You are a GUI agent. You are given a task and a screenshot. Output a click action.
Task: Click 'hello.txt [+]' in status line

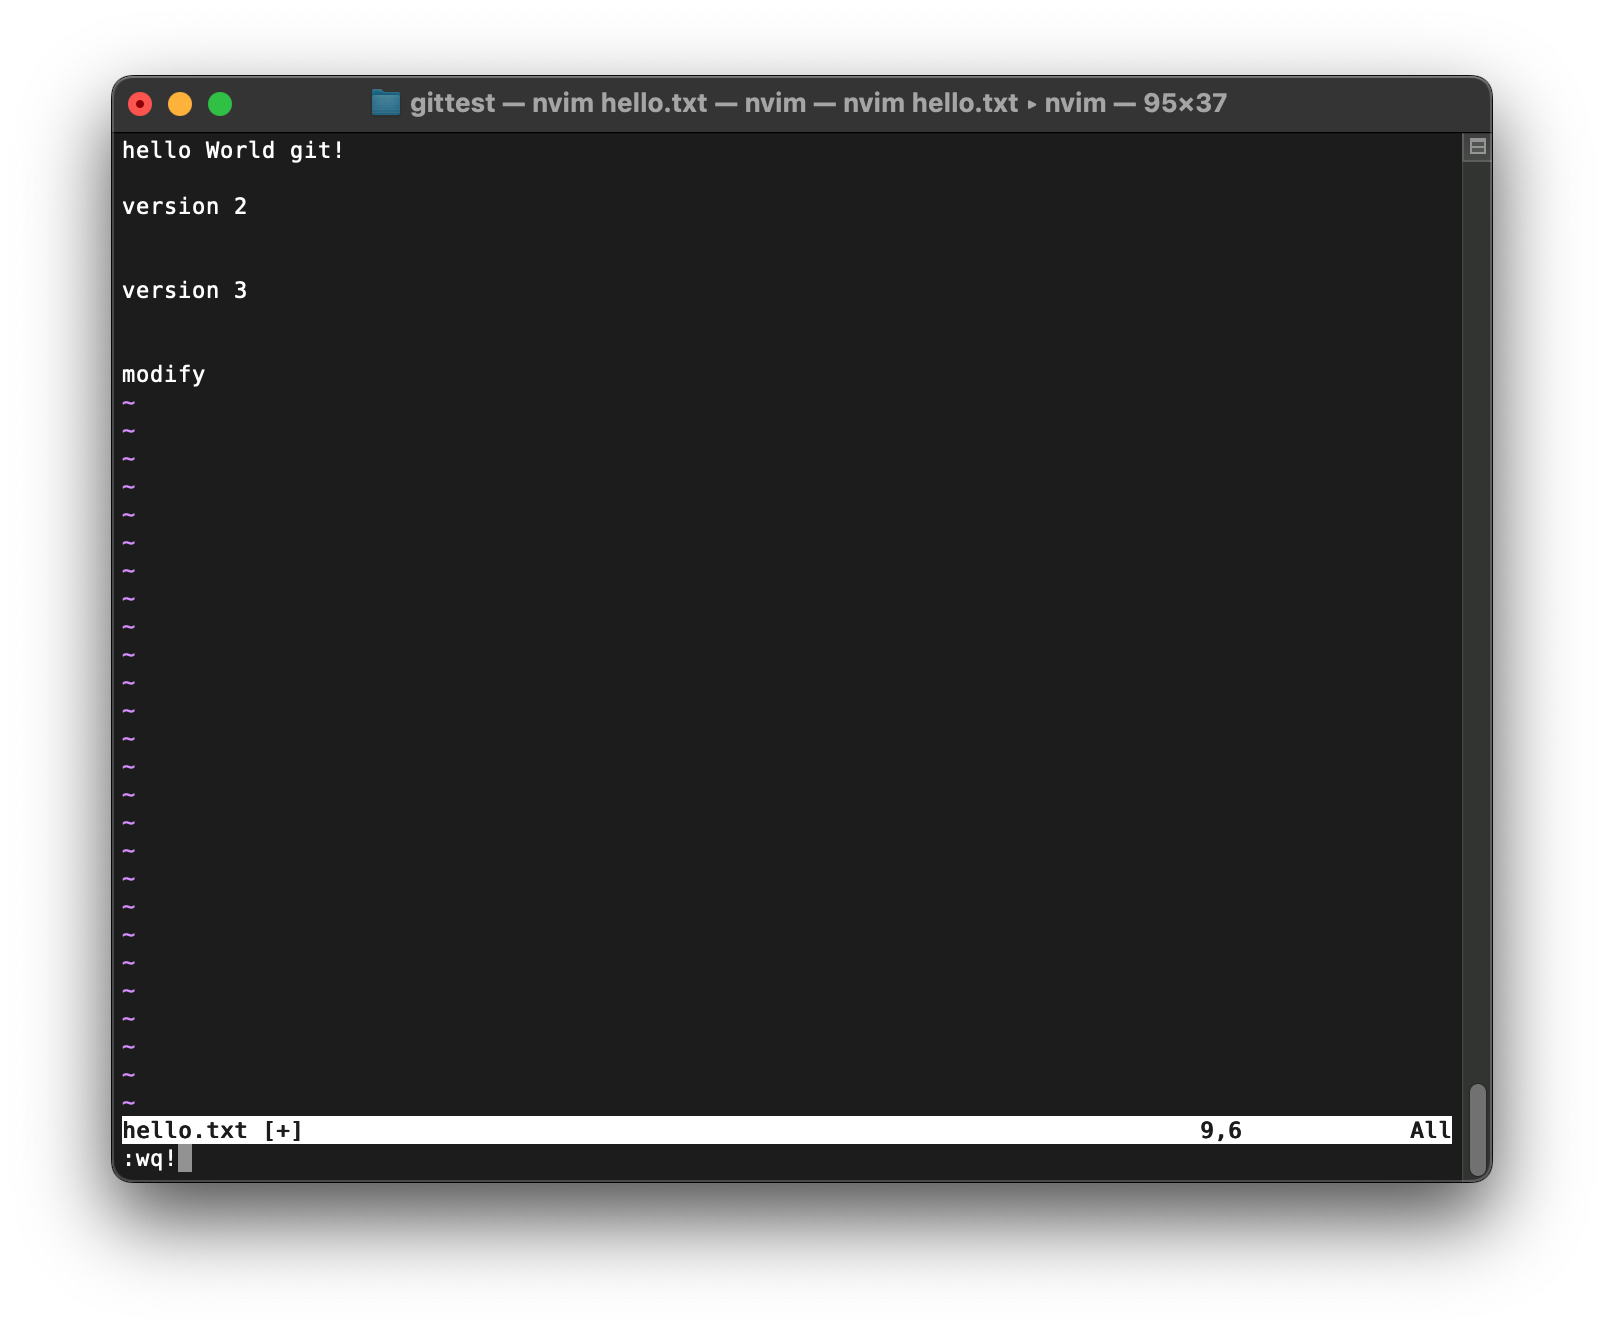click(212, 1130)
